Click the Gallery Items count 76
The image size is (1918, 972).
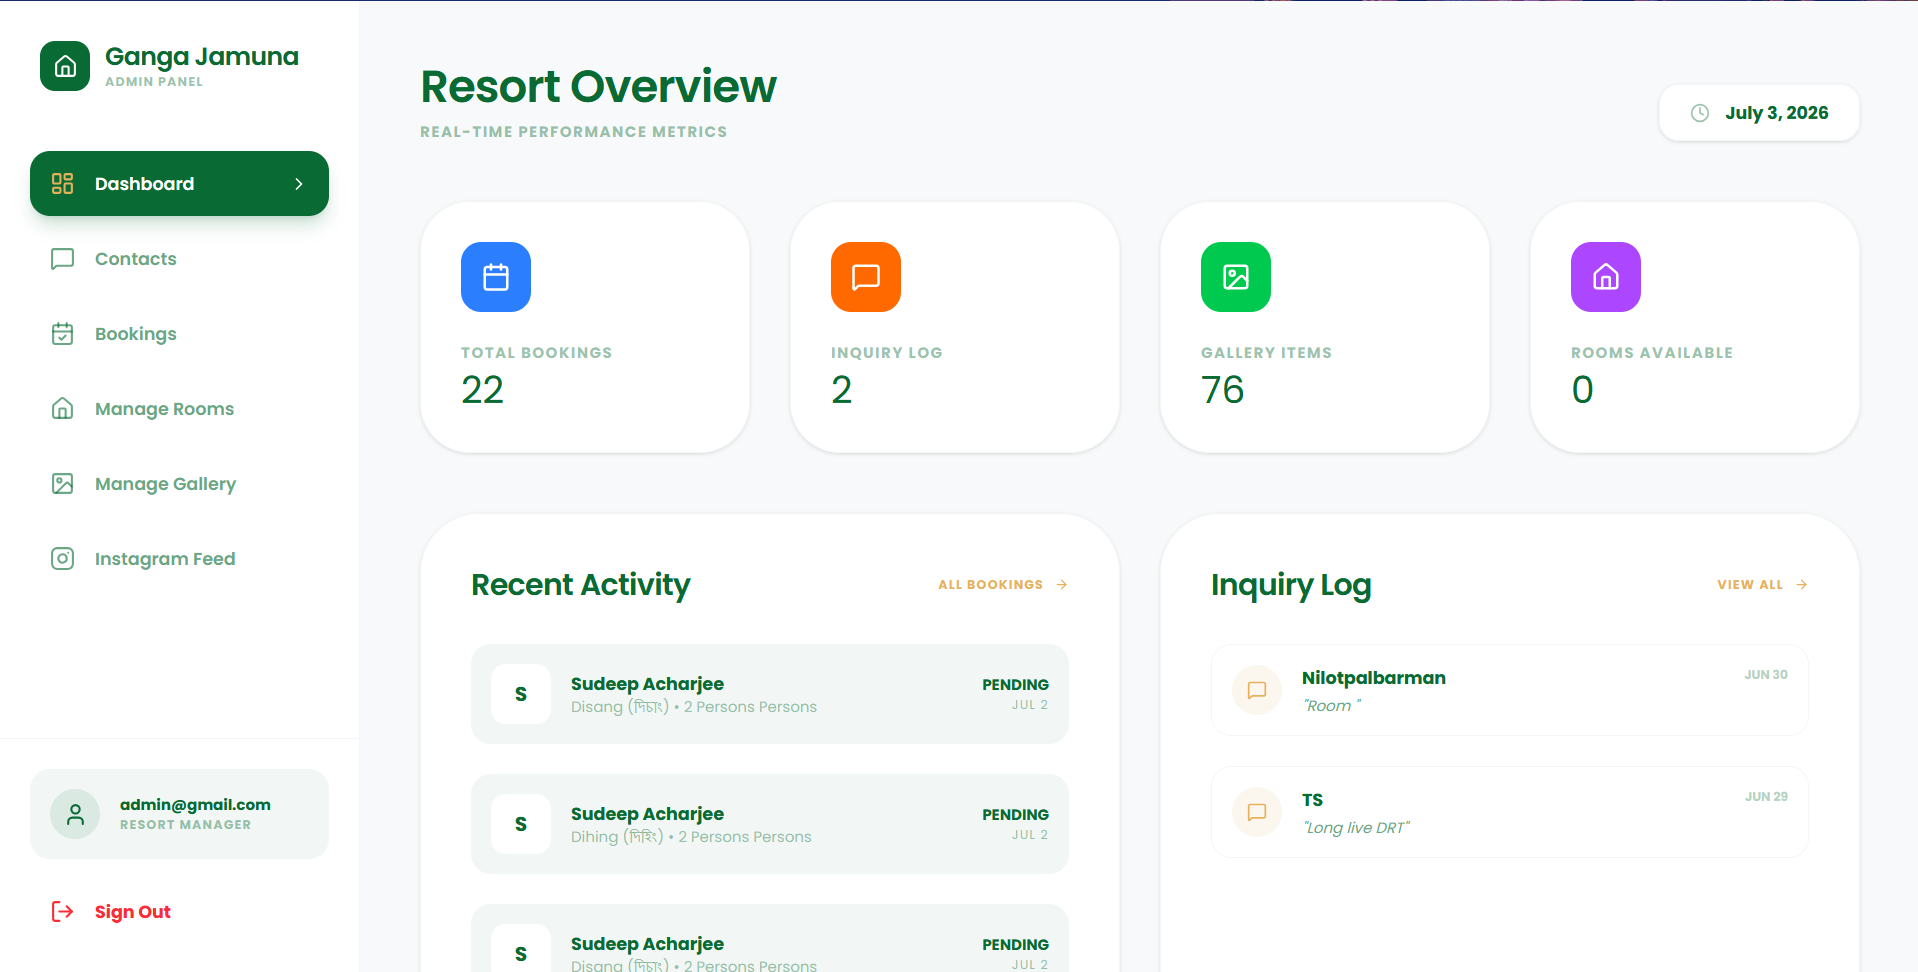point(1222,390)
